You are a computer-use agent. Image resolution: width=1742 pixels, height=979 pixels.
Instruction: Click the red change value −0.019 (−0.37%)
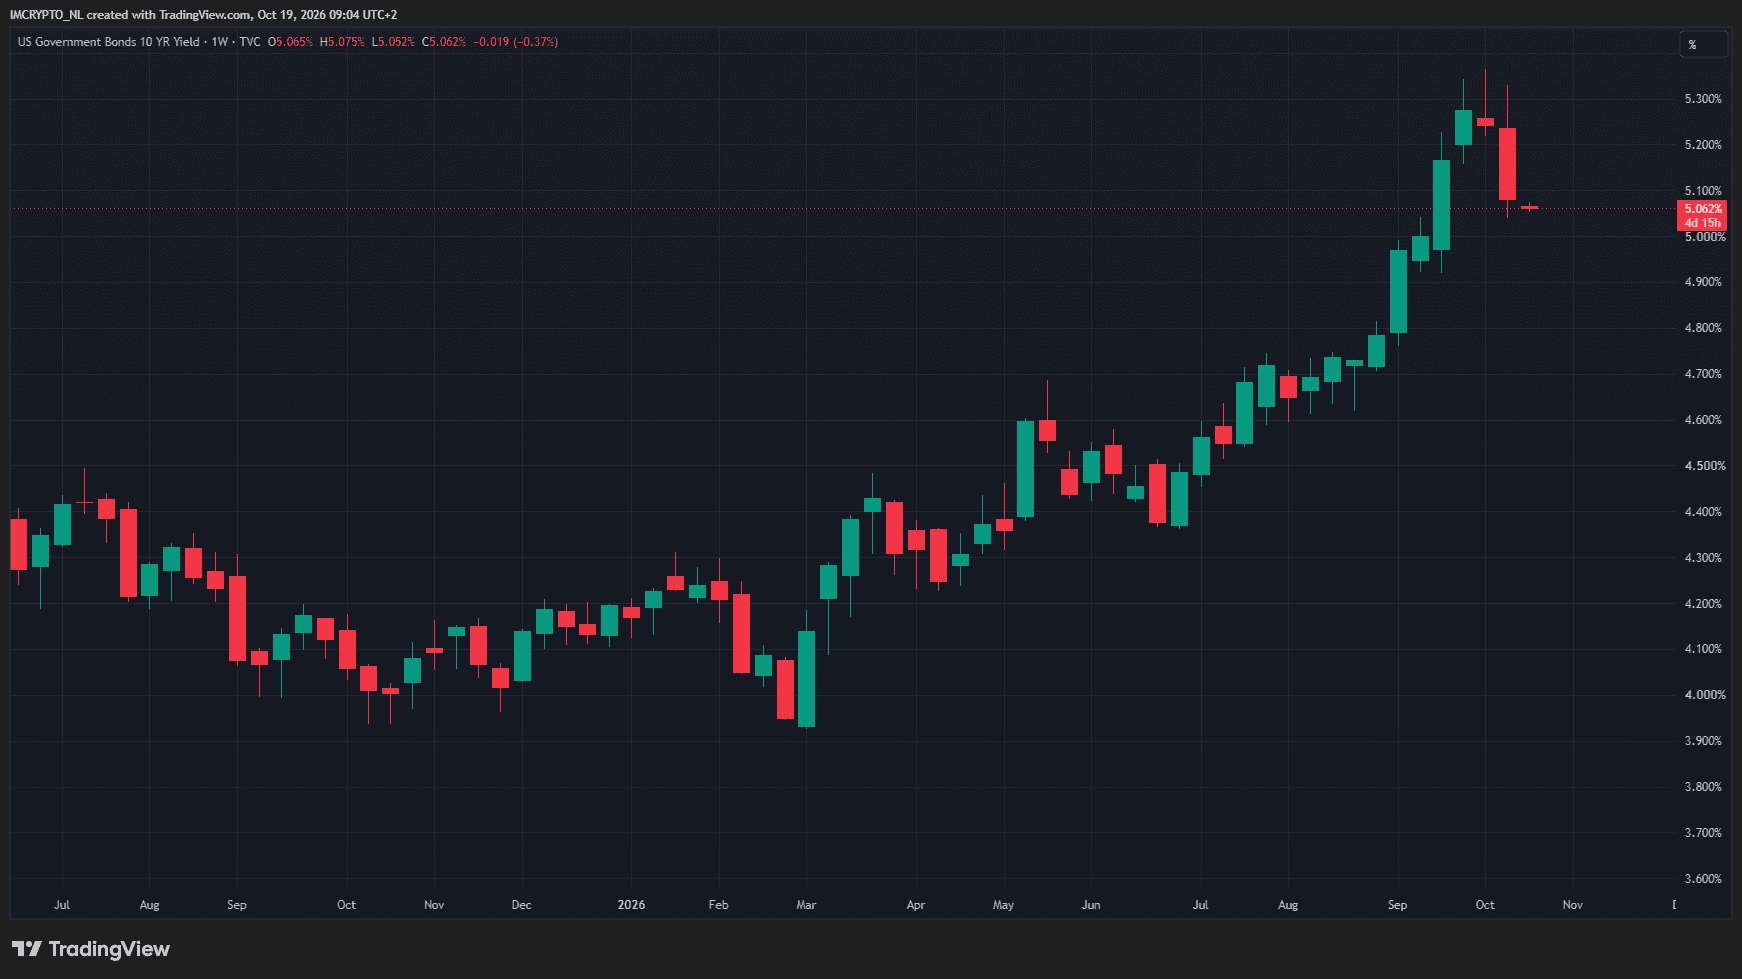pyautogui.click(x=516, y=42)
